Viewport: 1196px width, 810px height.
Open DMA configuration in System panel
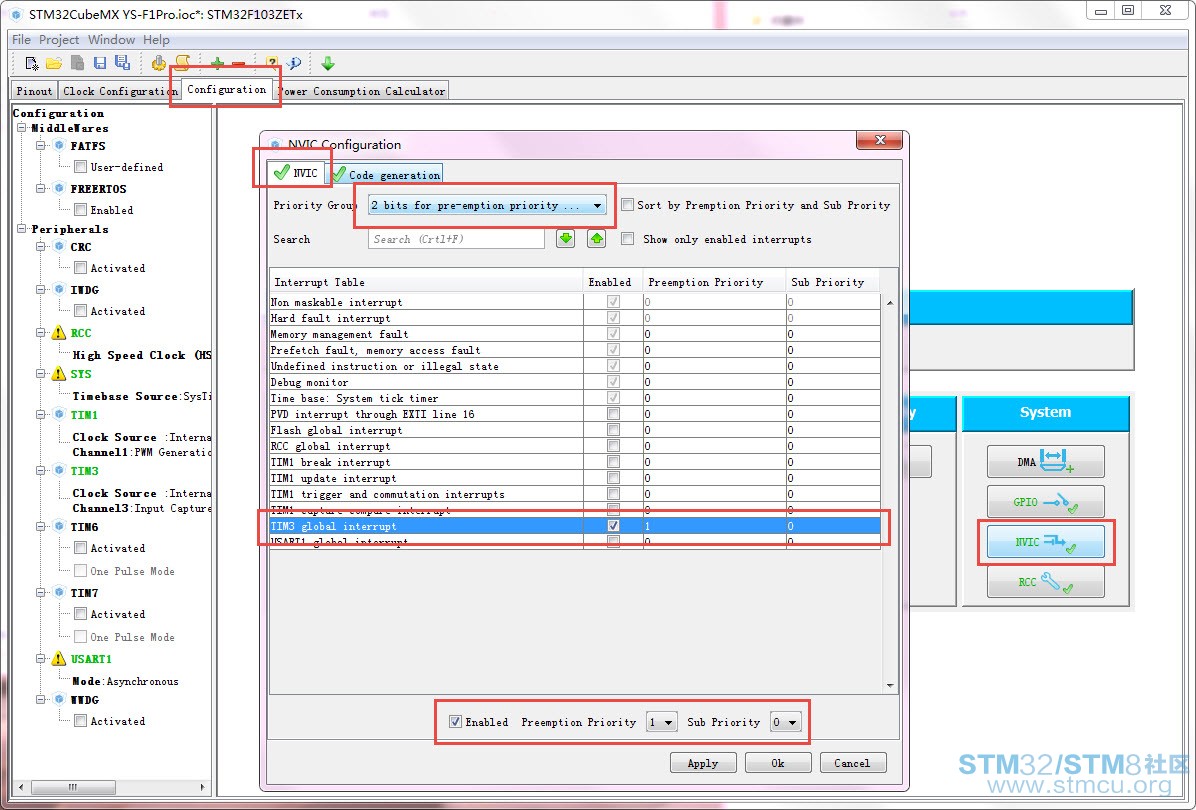[1046, 461]
